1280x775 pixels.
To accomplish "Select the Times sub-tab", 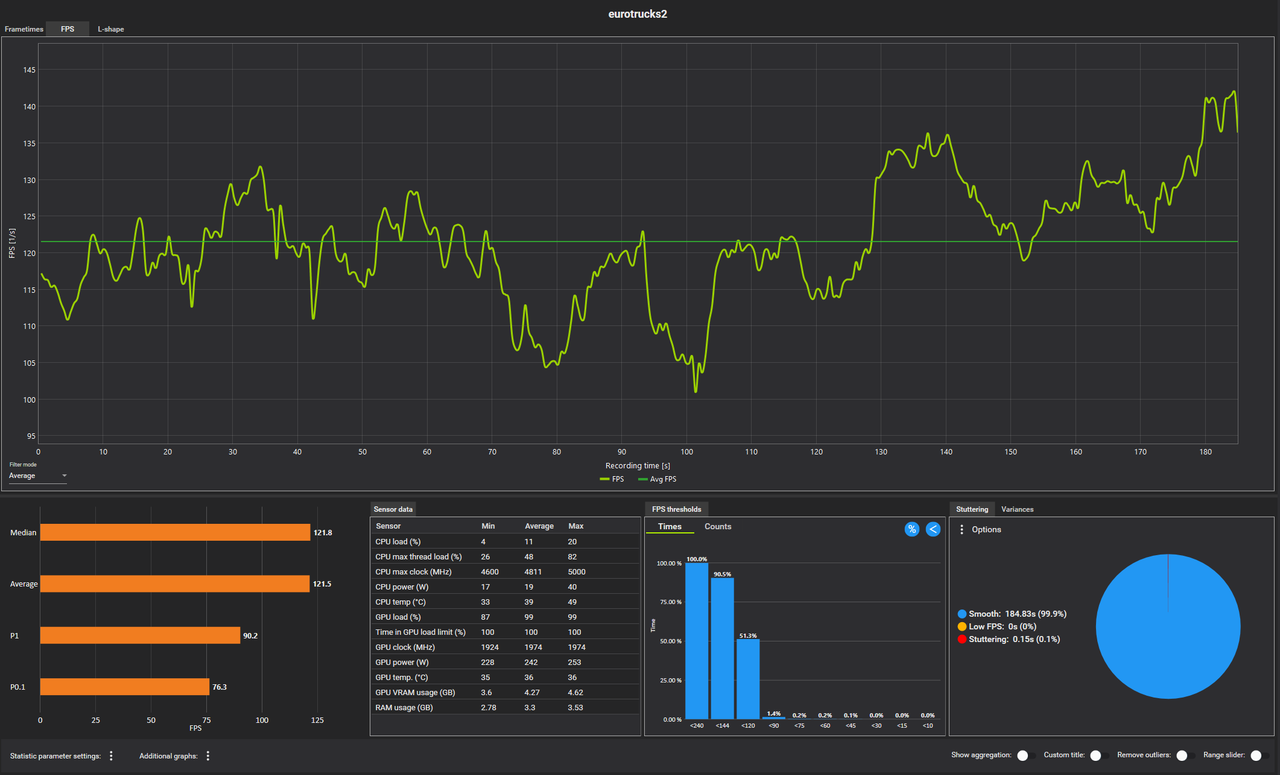I will (670, 526).
